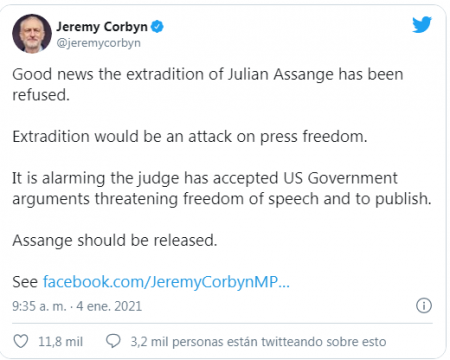Click the circled info icon
The width and height of the screenshot is (450, 360).
click(x=424, y=305)
